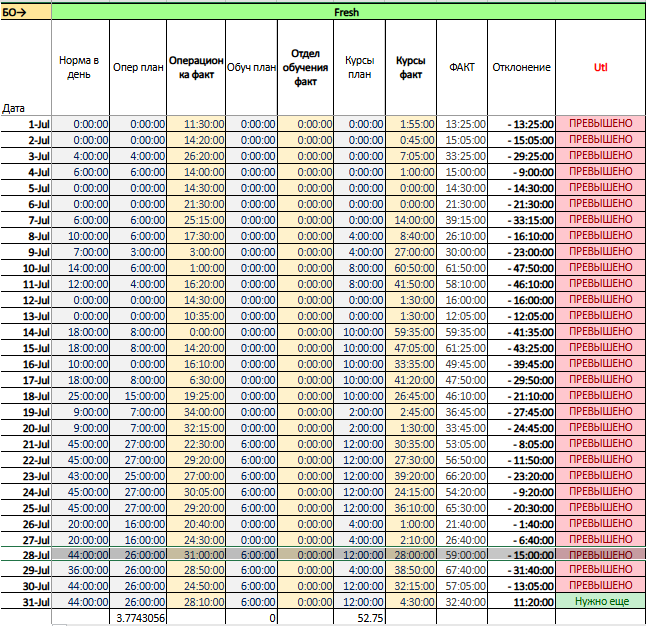Click 26:20:00 in the 3-Jul row
The width and height of the screenshot is (646, 626).
click(x=196, y=156)
